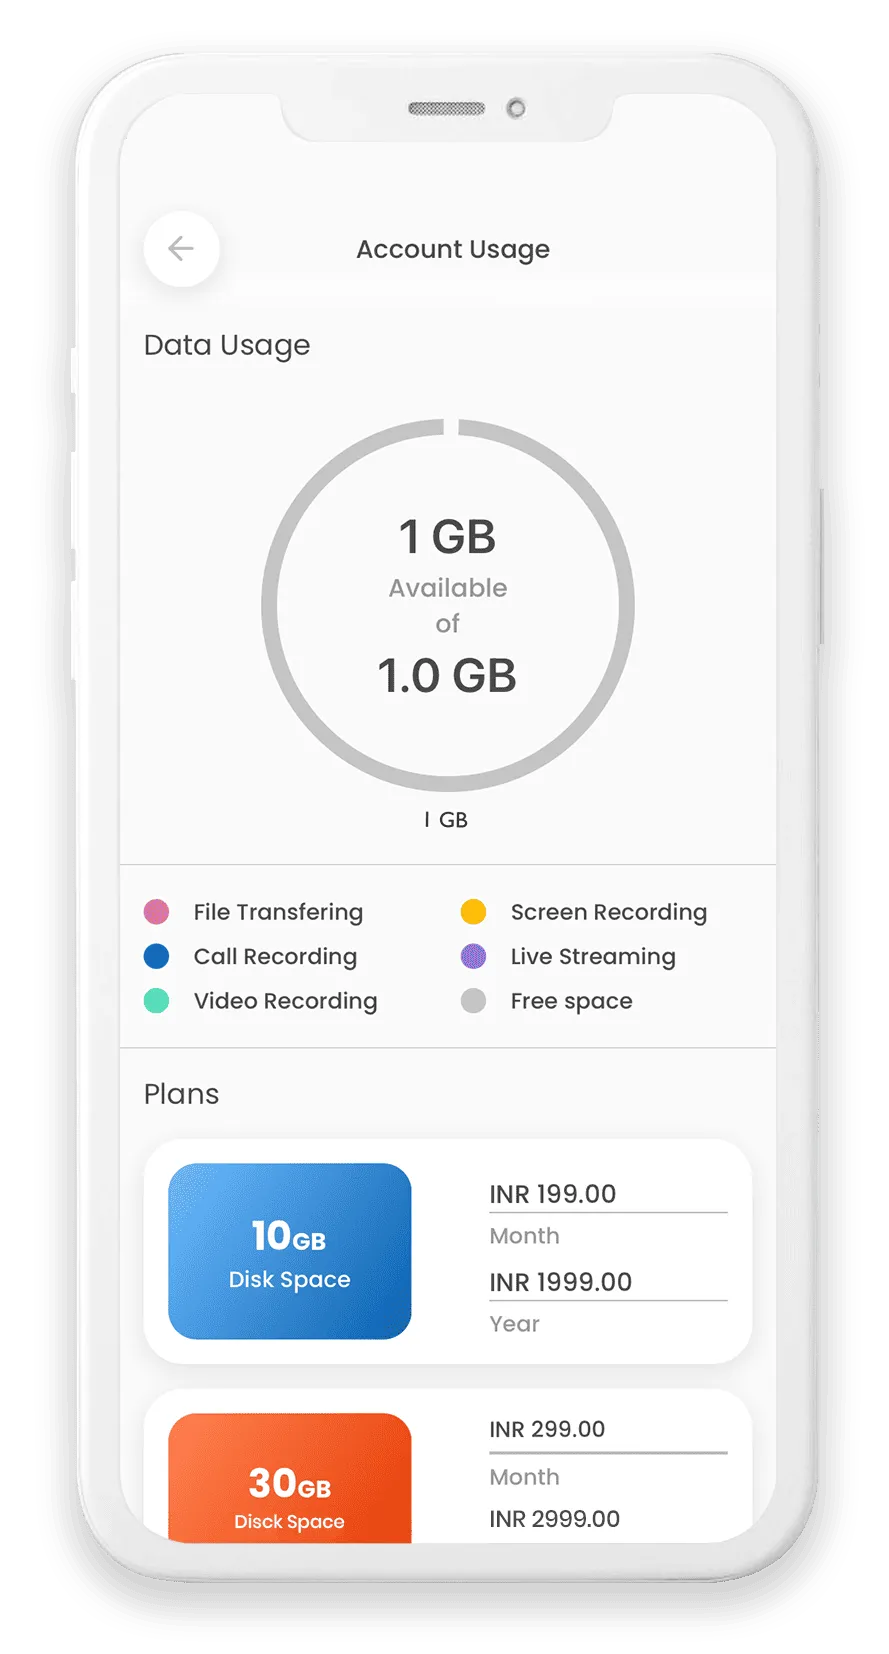889x1654 pixels.
Task: Tap the File Transfering legend label
Action: (278, 912)
